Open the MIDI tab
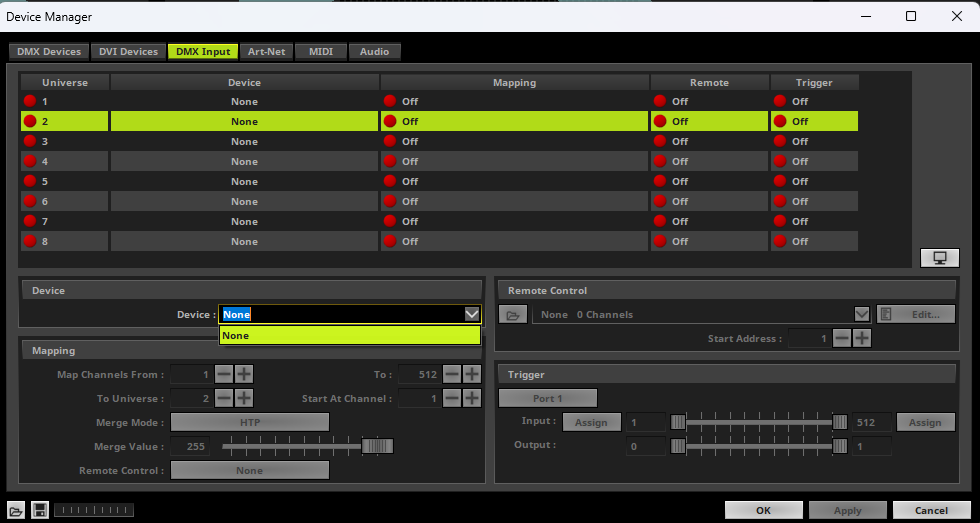 click(x=321, y=51)
